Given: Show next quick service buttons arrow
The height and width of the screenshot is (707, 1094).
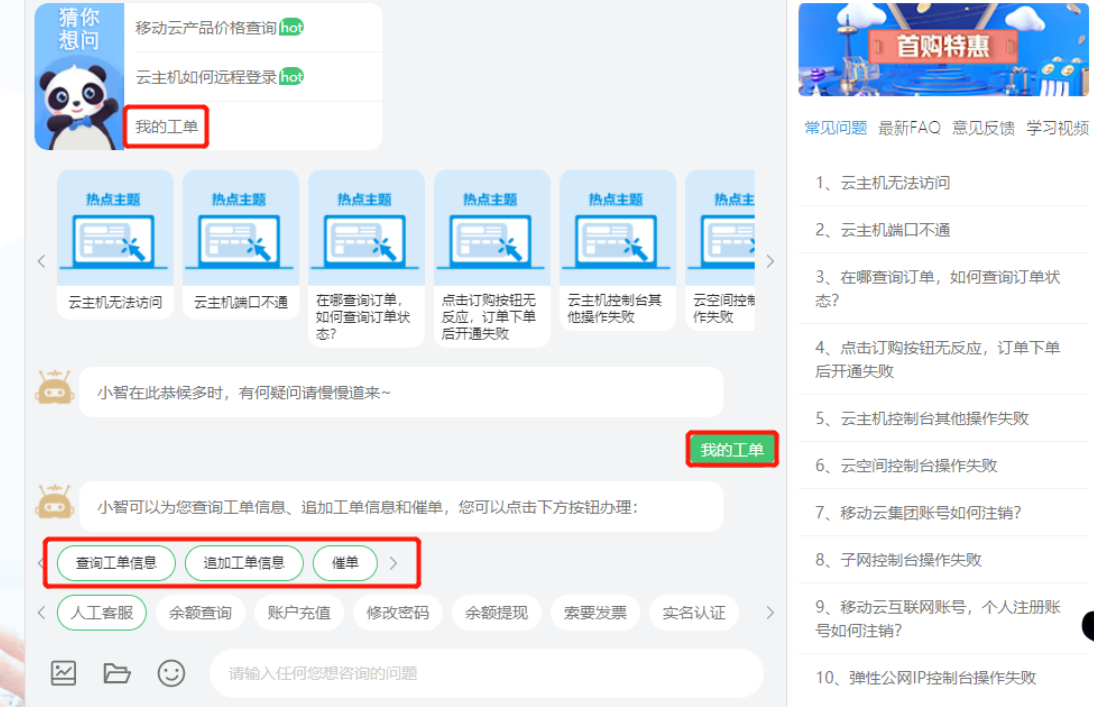Looking at the screenshot, I should tap(769, 612).
